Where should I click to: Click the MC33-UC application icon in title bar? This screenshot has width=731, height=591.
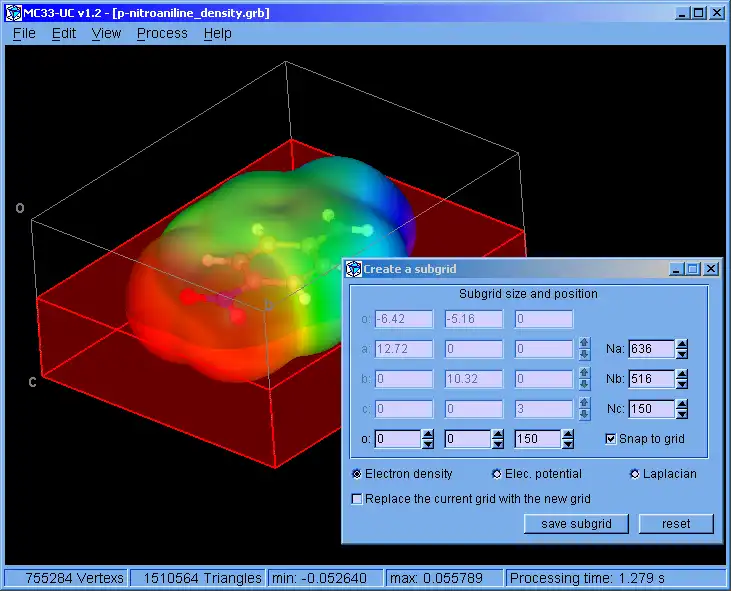point(12,13)
